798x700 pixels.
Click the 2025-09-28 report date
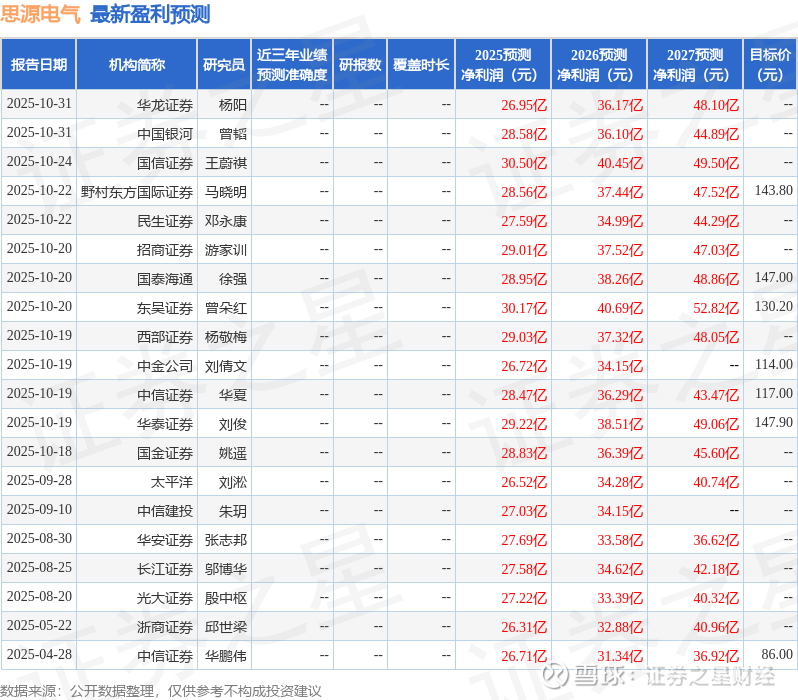[x=39, y=481]
